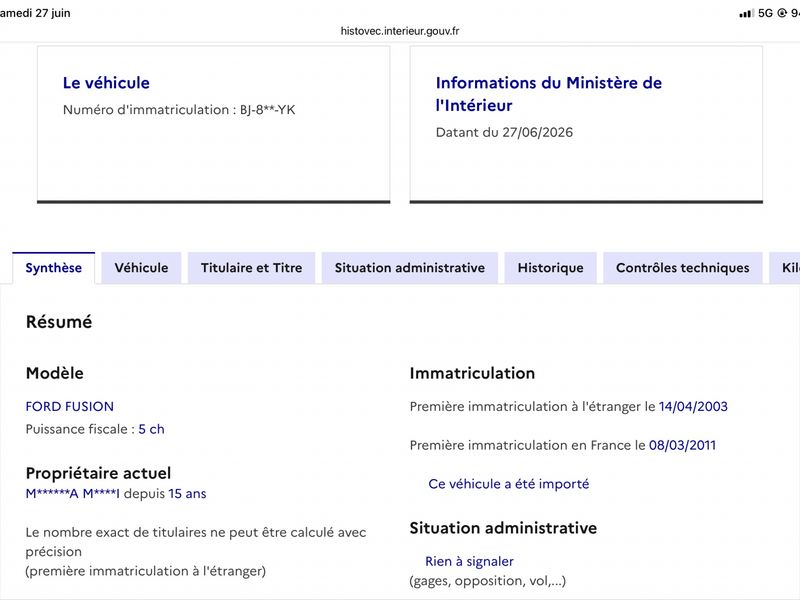Click the French registration date 08/03/2011
The width and height of the screenshot is (800, 600).
click(x=683, y=445)
